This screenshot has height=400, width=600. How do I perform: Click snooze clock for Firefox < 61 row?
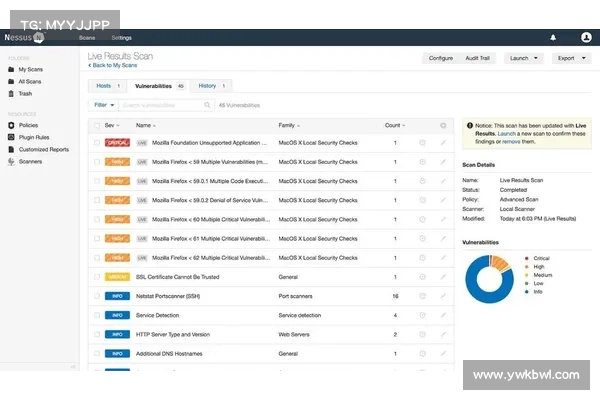click(x=422, y=238)
